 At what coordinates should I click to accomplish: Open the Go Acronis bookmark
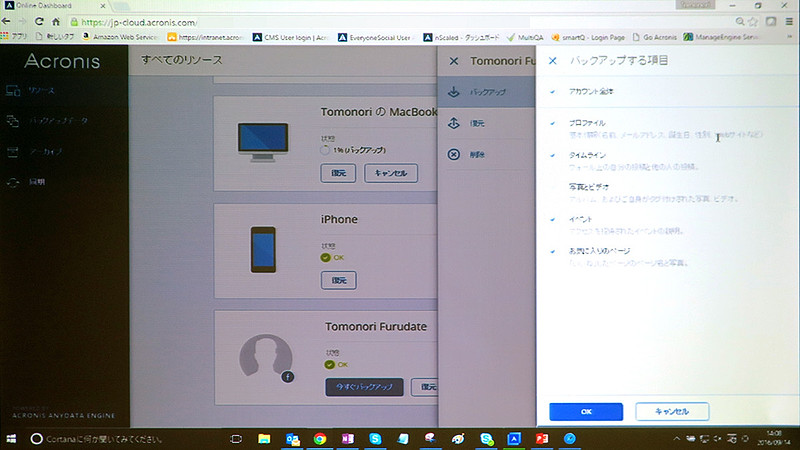655,37
